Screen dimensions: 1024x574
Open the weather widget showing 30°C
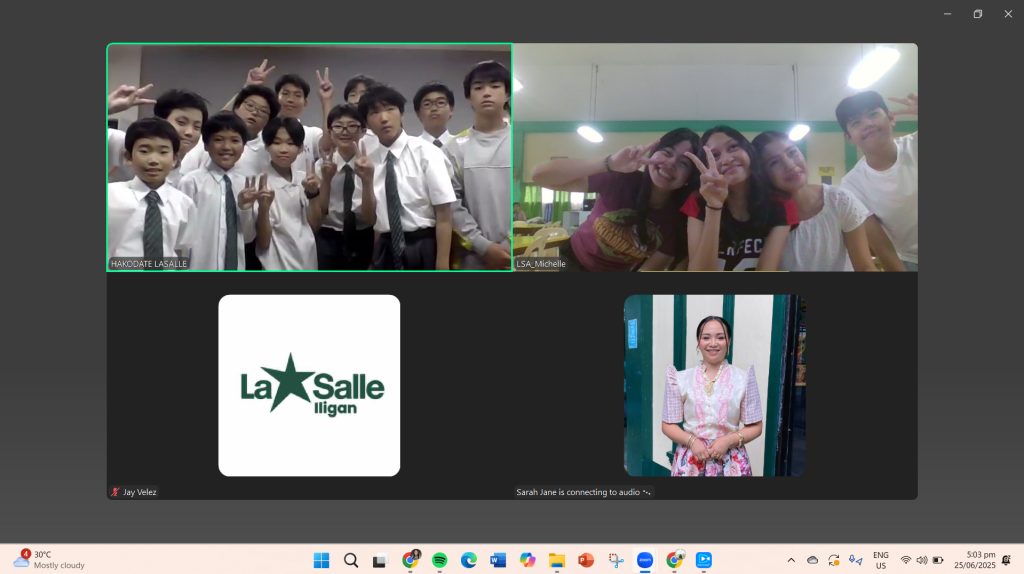[x=50, y=560]
